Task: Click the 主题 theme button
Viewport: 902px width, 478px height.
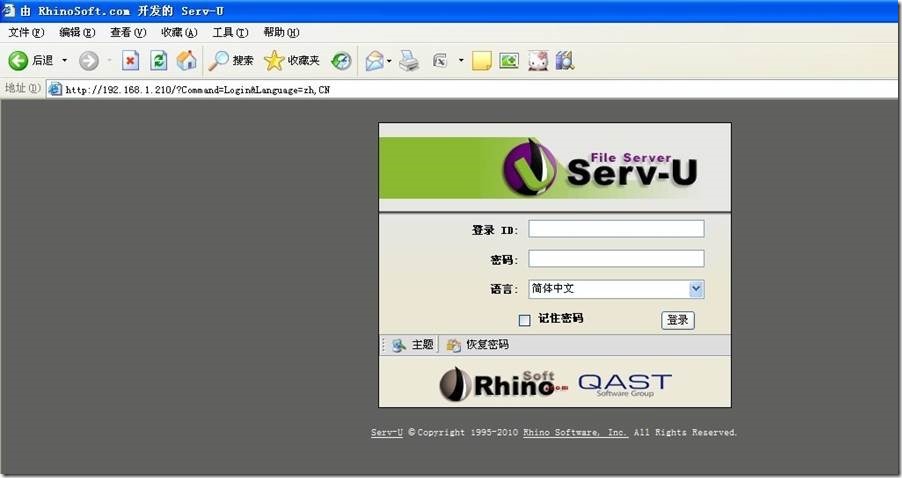Action: tap(412, 345)
